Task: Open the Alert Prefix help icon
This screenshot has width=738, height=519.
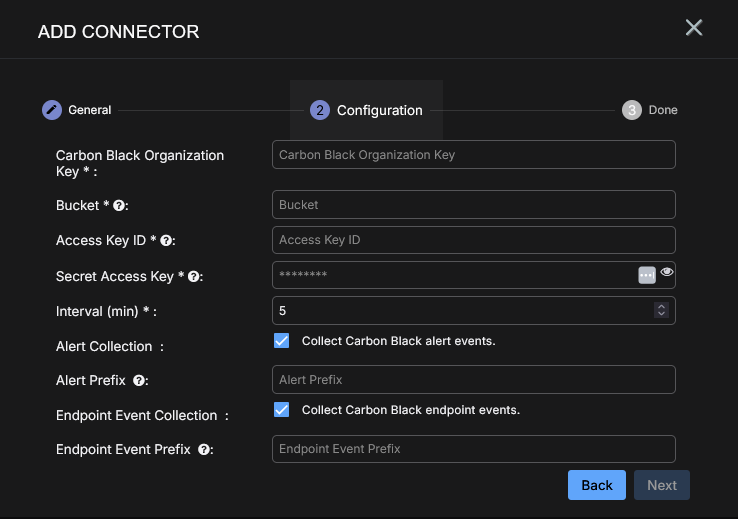Action: (139, 380)
